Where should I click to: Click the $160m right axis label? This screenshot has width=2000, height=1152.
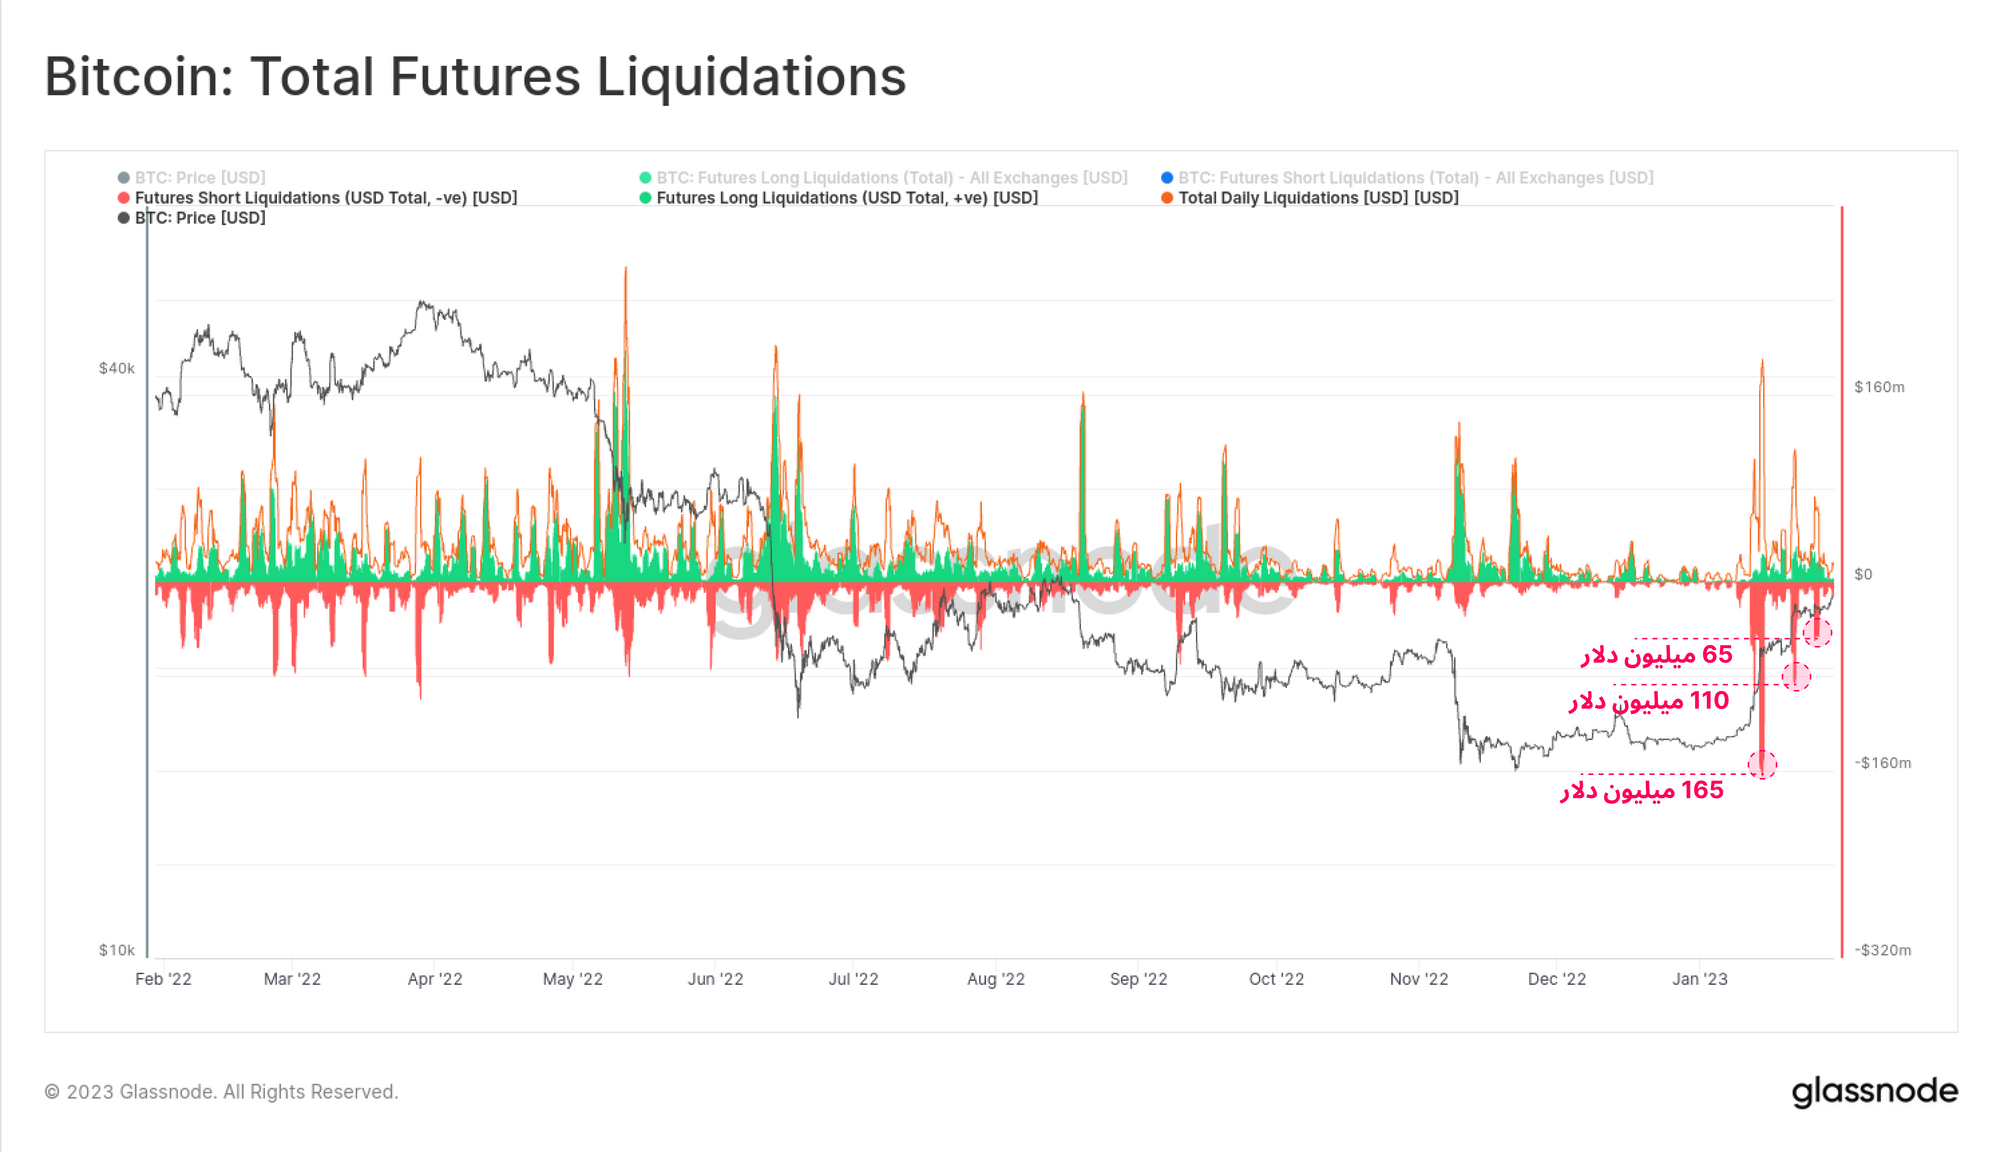point(1878,387)
